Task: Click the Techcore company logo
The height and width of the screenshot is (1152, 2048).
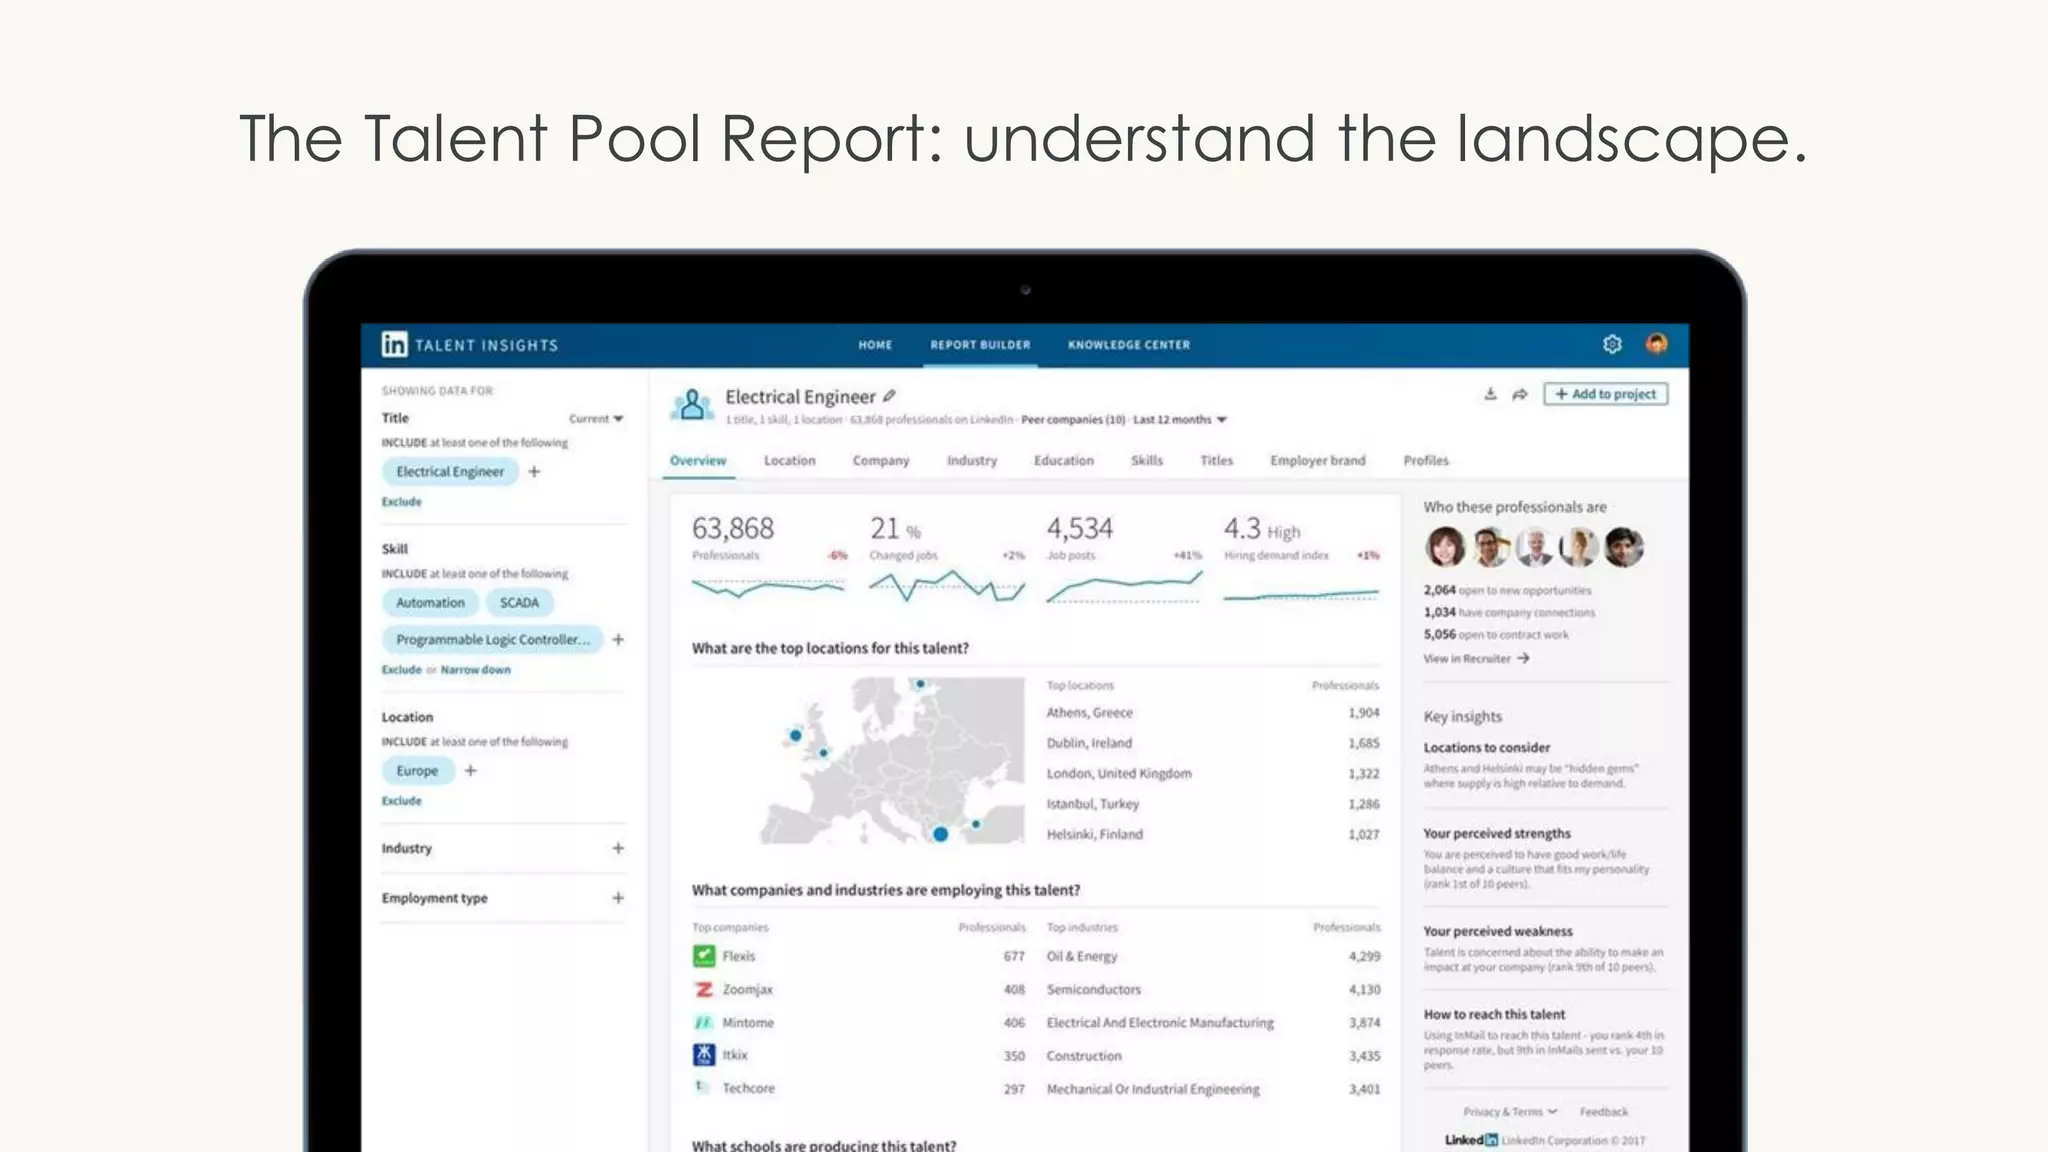Action: coord(703,1087)
